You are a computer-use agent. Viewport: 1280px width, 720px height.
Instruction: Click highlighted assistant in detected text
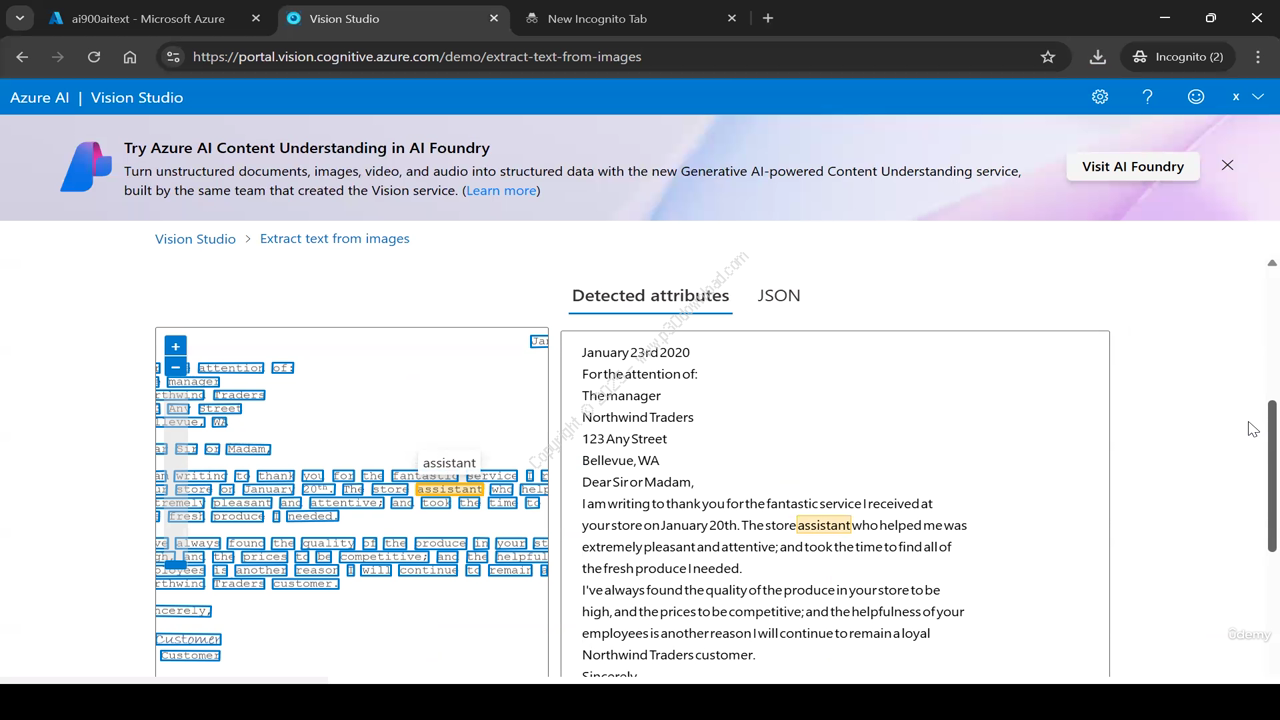[824, 525]
